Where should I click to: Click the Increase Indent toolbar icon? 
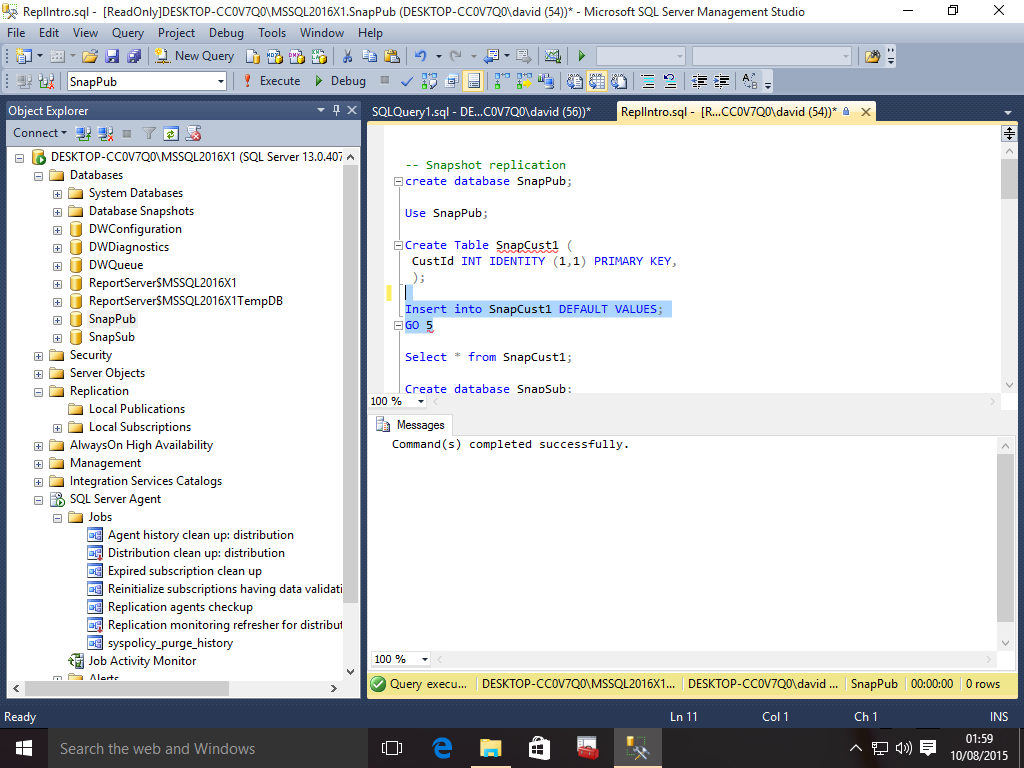point(720,81)
